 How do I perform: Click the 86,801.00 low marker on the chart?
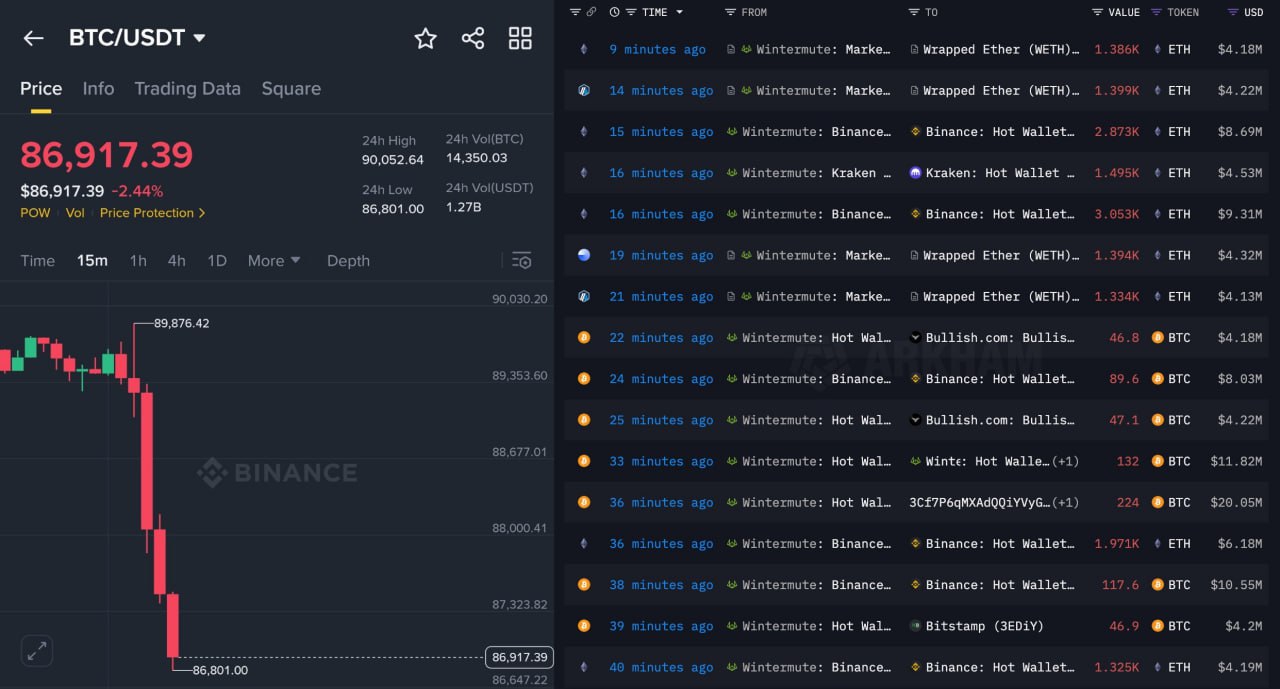coord(220,670)
